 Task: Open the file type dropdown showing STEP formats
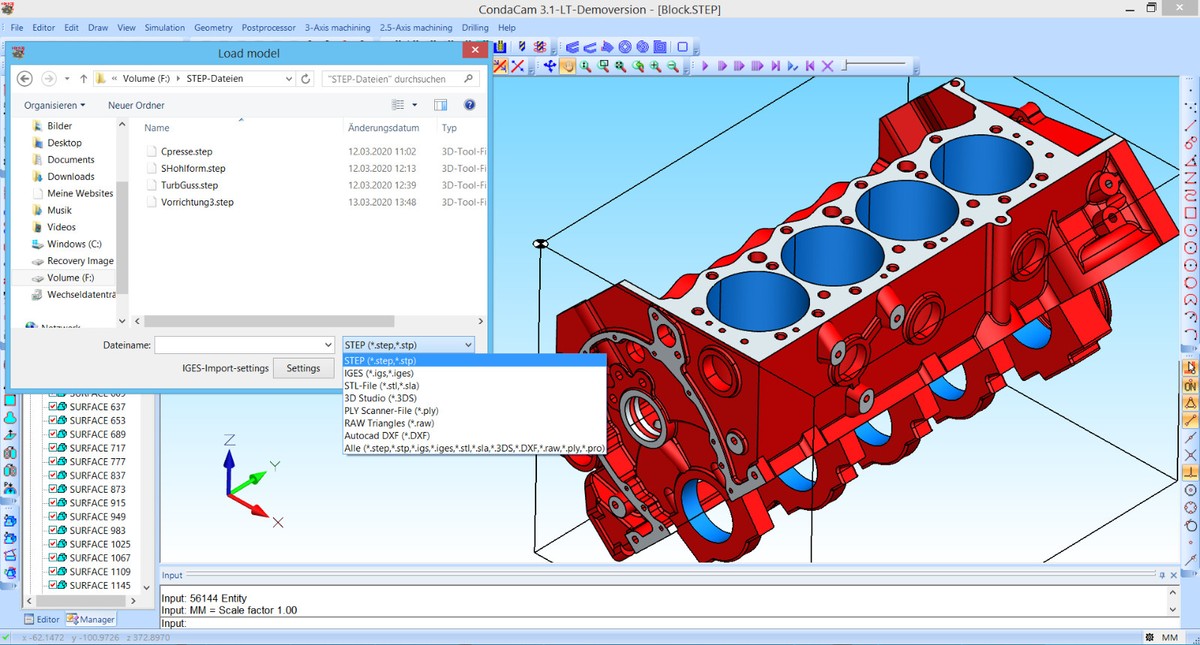469,344
